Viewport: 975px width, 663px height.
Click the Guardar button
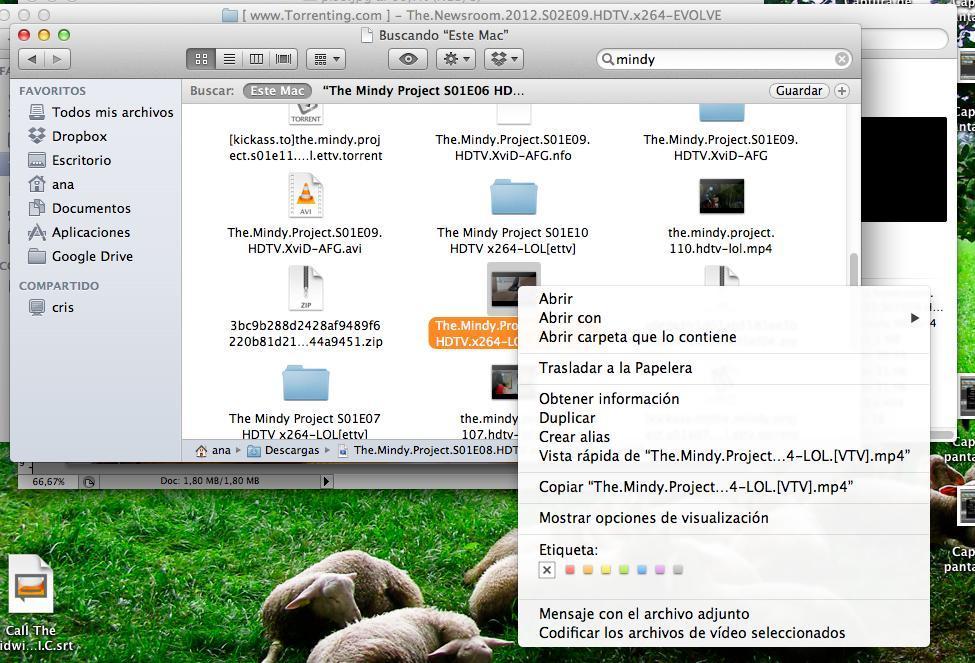799,91
